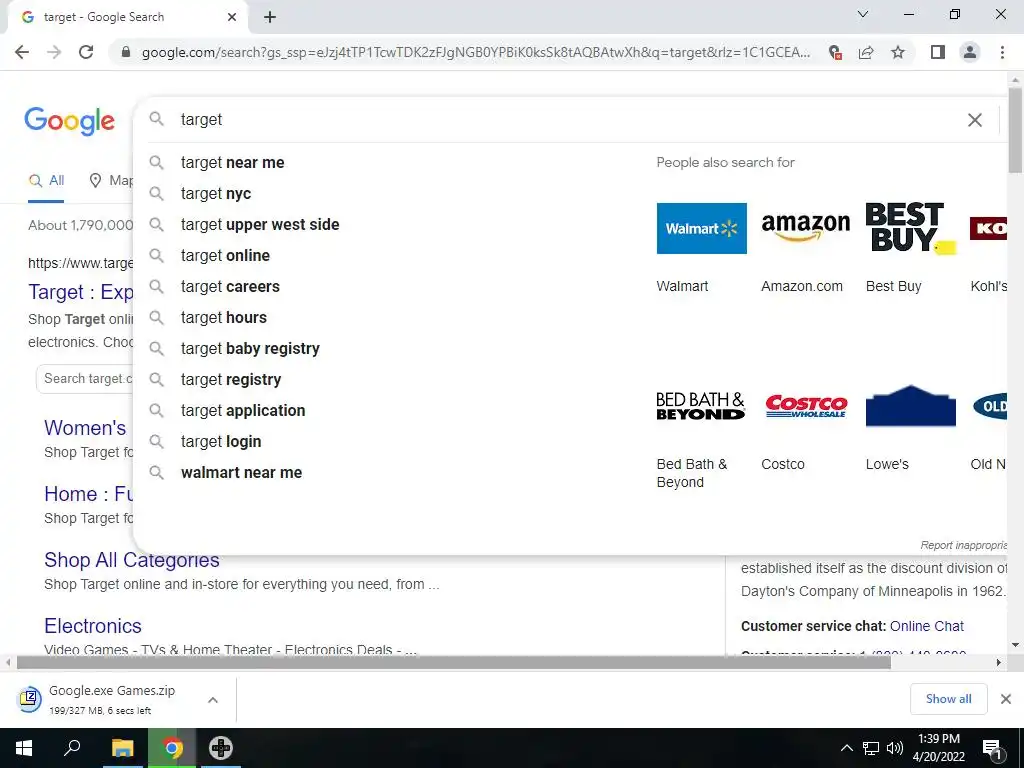
Task: Click the Costco Wholesale logo
Action: (806, 406)
